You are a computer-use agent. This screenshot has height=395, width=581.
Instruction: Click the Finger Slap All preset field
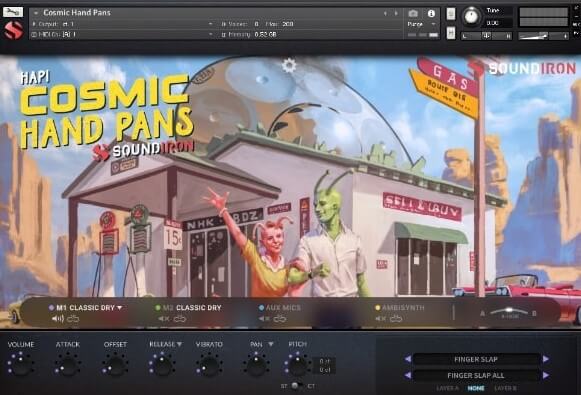click(x=476, y=375)
